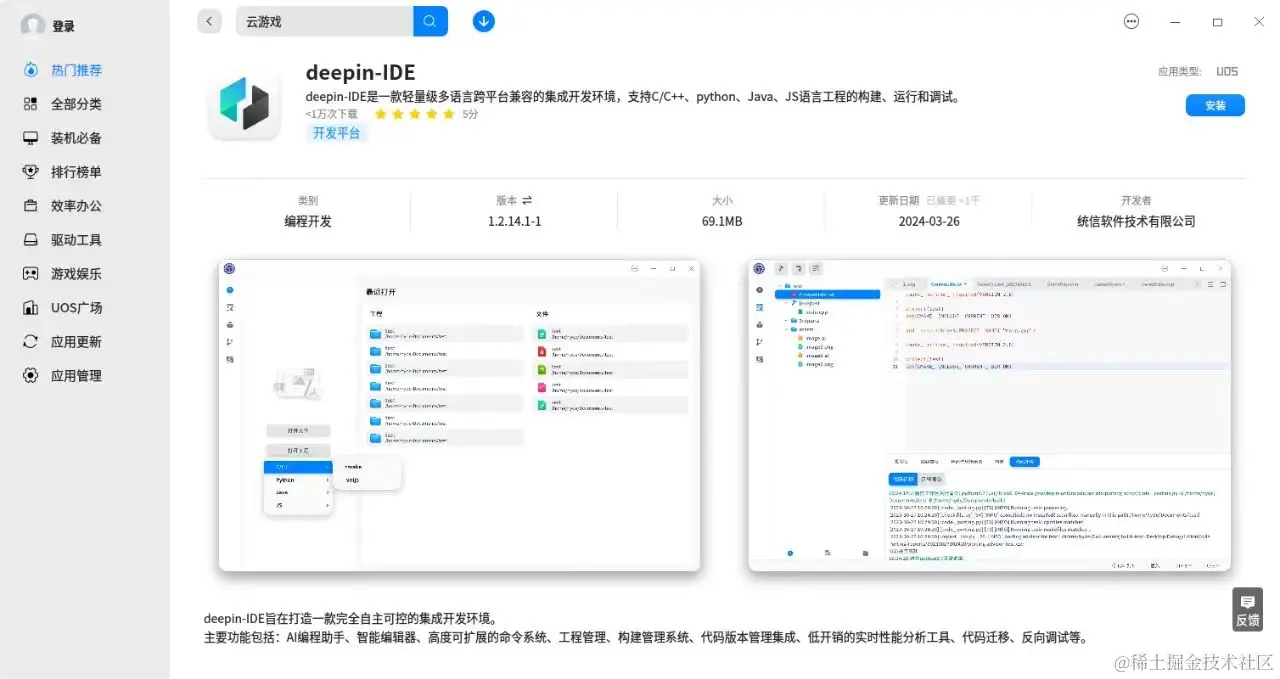Open 游戏娱乐 in the sidebar

(77, 274)
